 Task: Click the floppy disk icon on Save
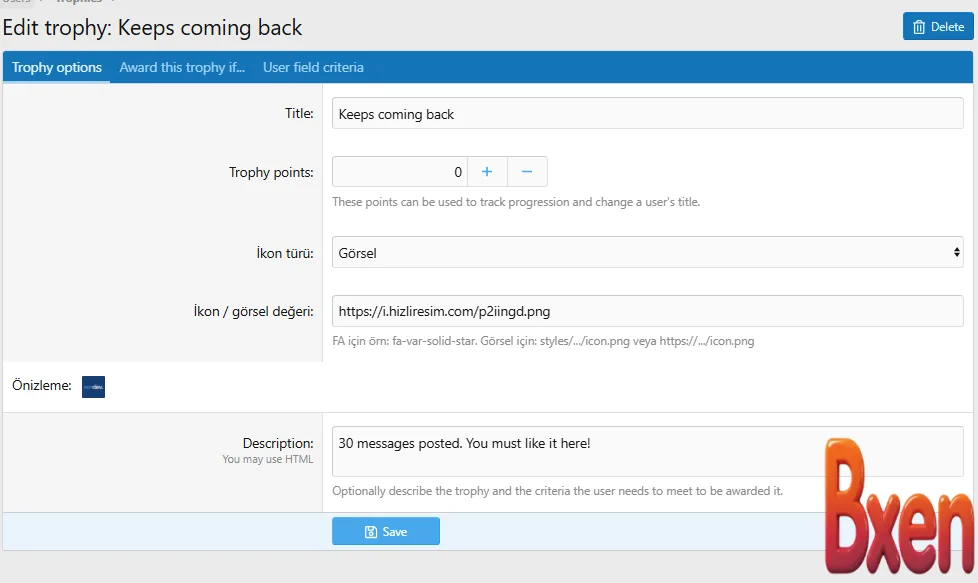click(x=371, y=532)
